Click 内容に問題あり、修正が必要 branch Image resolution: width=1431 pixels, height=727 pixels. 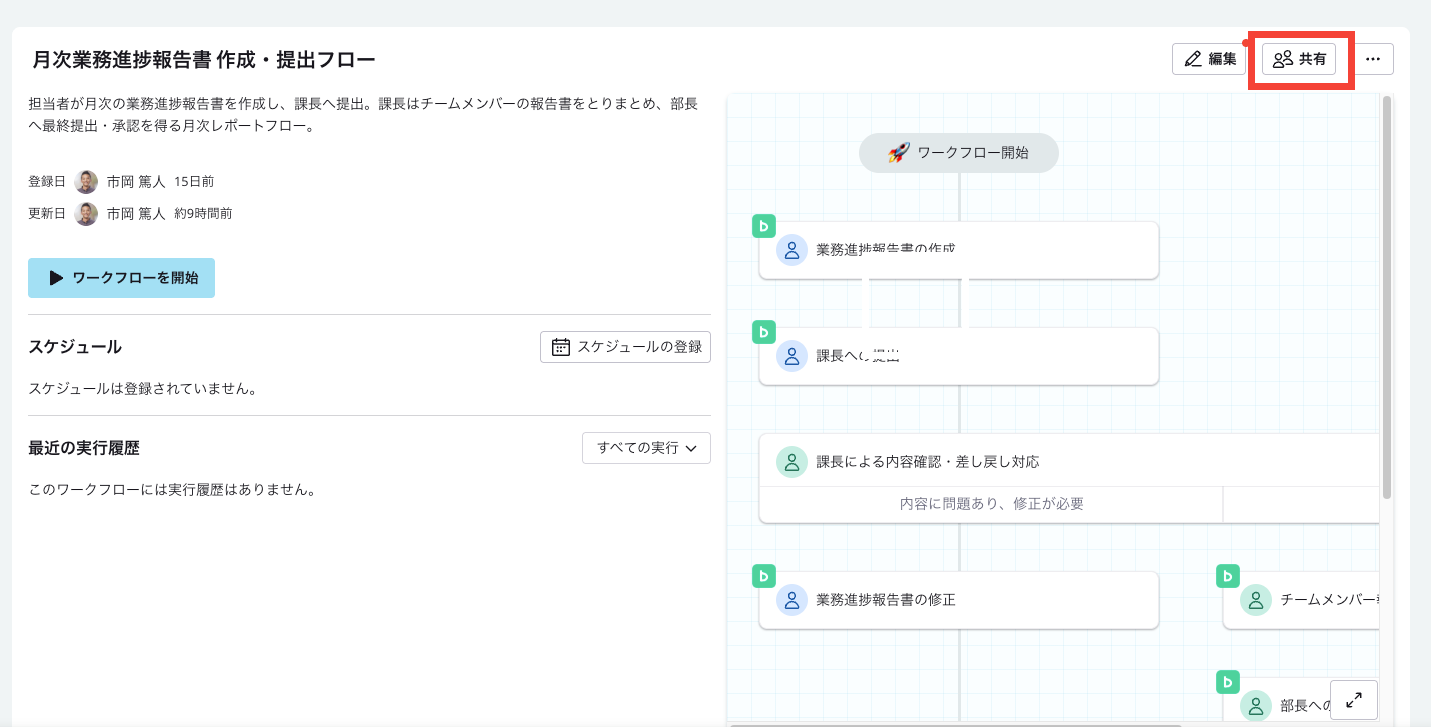(991, 504)
